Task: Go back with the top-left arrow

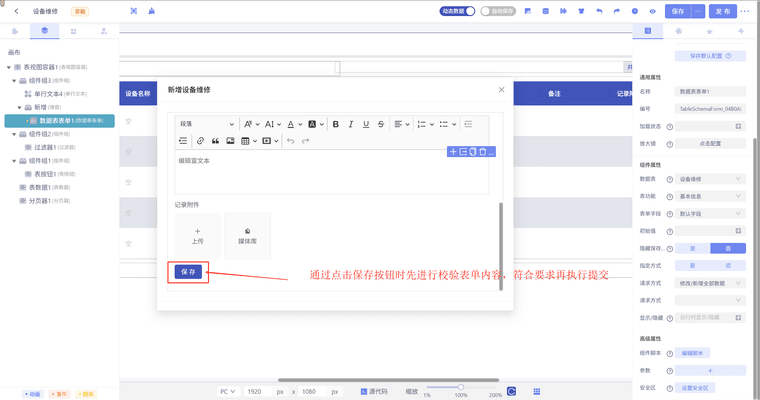Action: (x=16, y=11)
